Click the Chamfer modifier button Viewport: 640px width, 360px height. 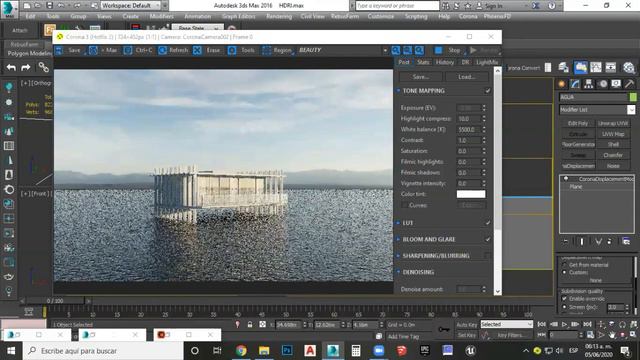(x=613, y=155)
